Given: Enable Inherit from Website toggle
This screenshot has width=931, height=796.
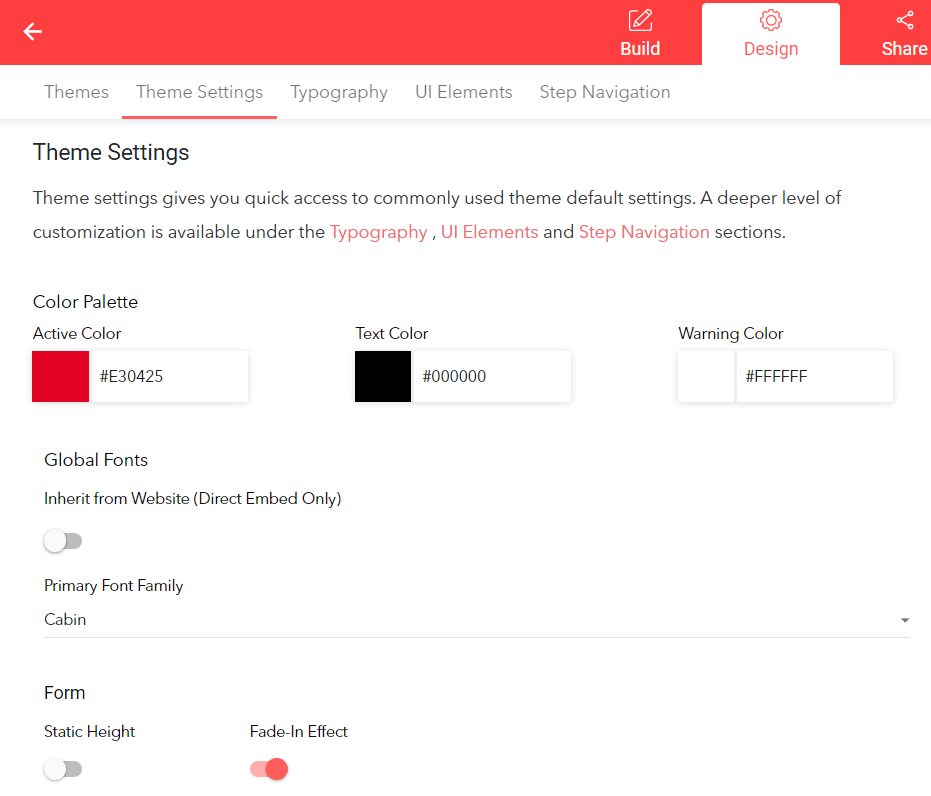Looking at the screenshot, I should (x=63, y=541).
